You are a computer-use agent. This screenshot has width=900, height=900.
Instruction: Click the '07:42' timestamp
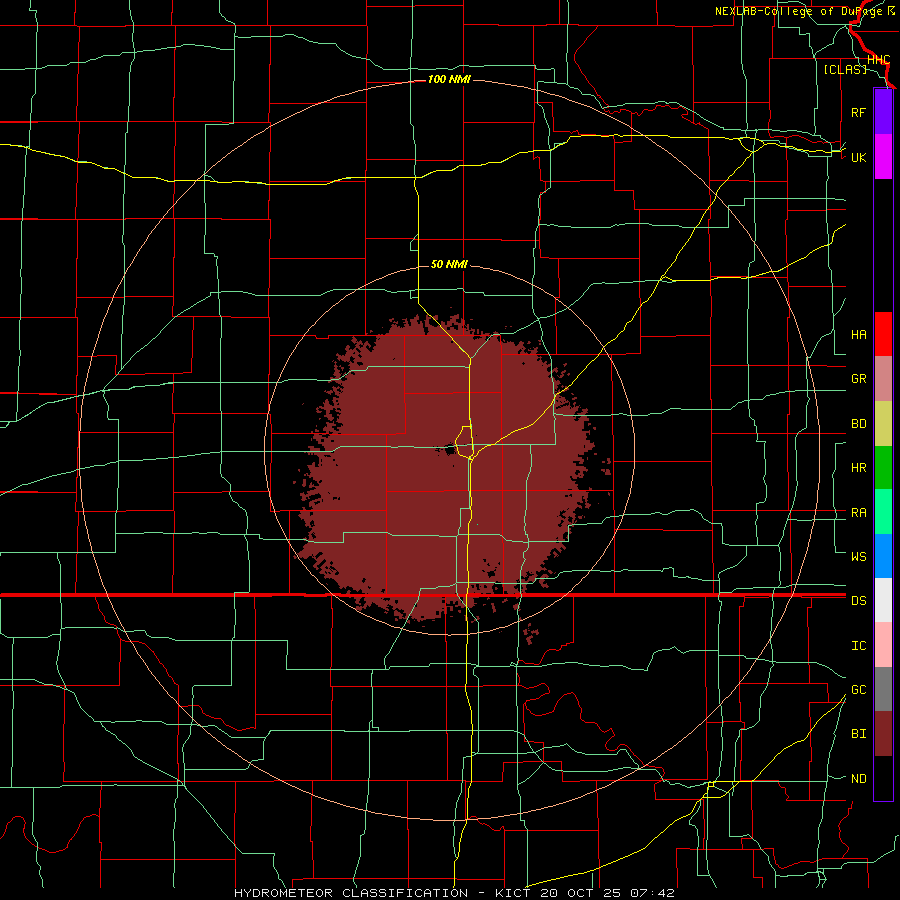(651, 893)
